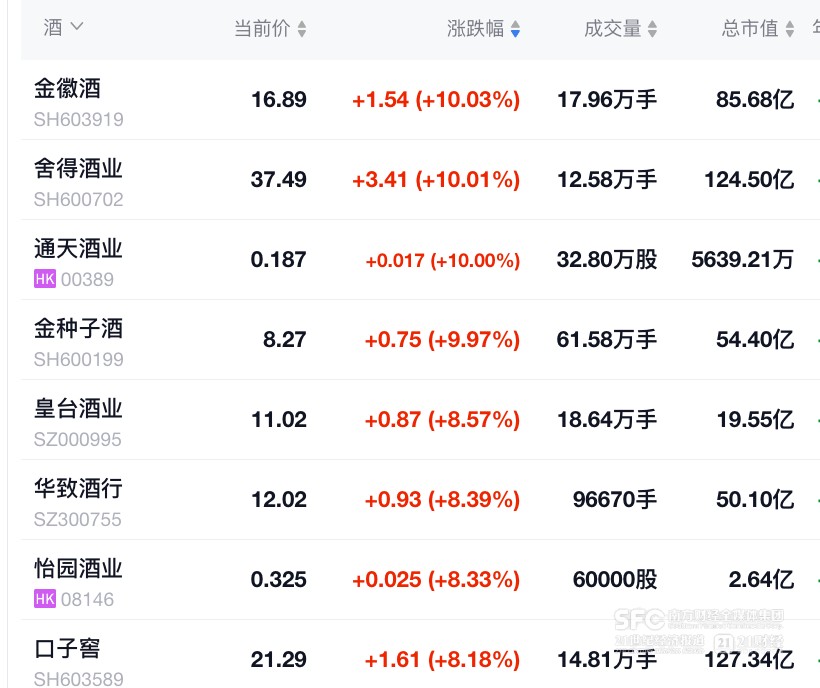Image resolution: width=820 pixels, height=688 pixels.
Task: Click volume 60000股
Action: 615,579
